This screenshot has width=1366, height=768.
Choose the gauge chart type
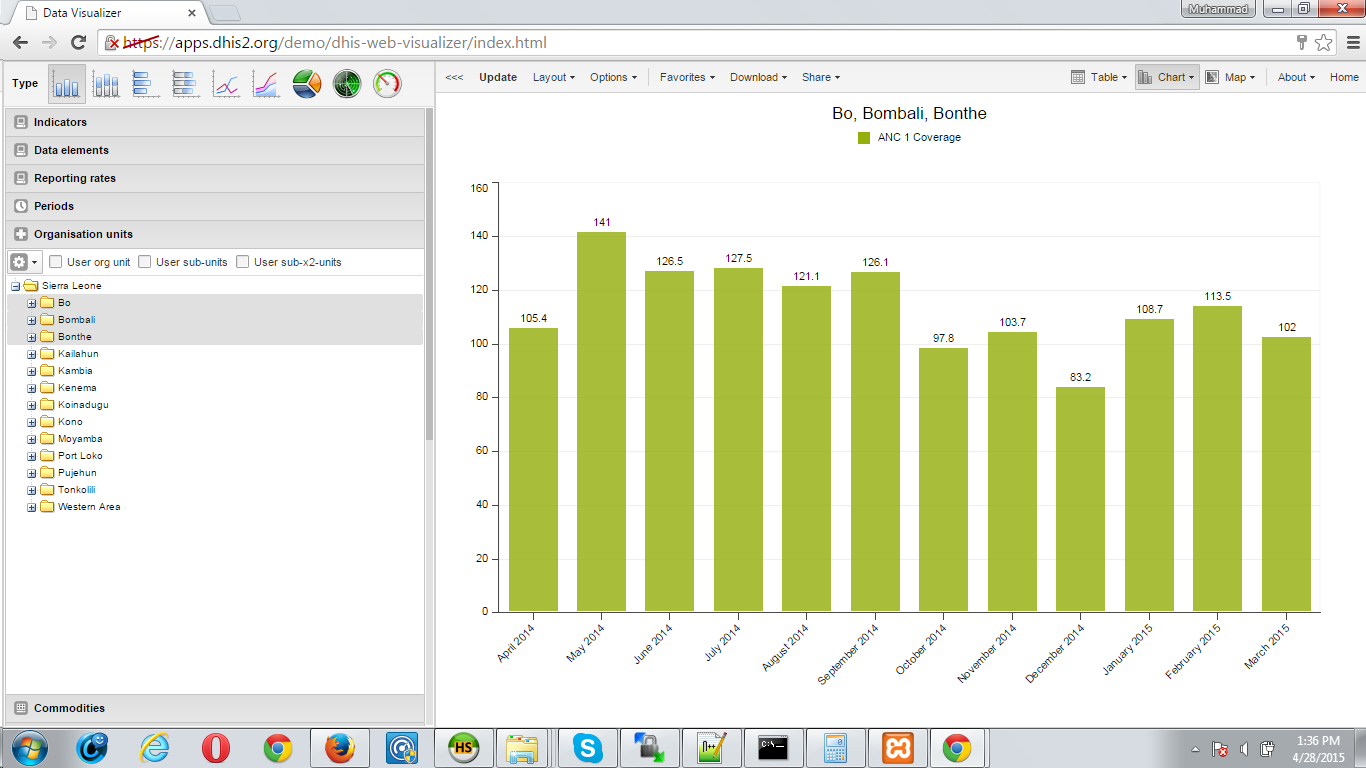[x=386, y=85]
